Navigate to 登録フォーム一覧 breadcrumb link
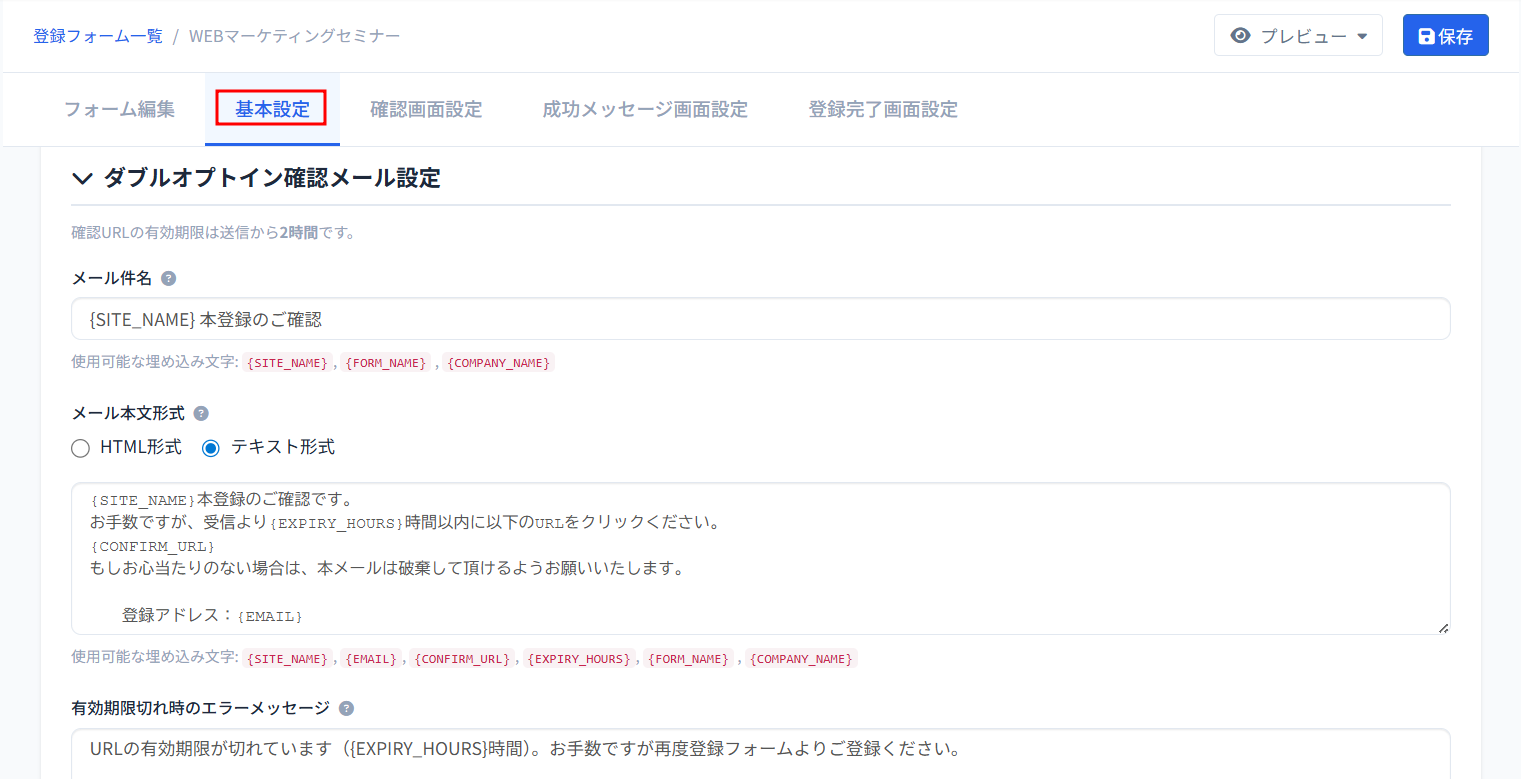The height and width of the screenshot is (779, 1521). click(98, 36)
